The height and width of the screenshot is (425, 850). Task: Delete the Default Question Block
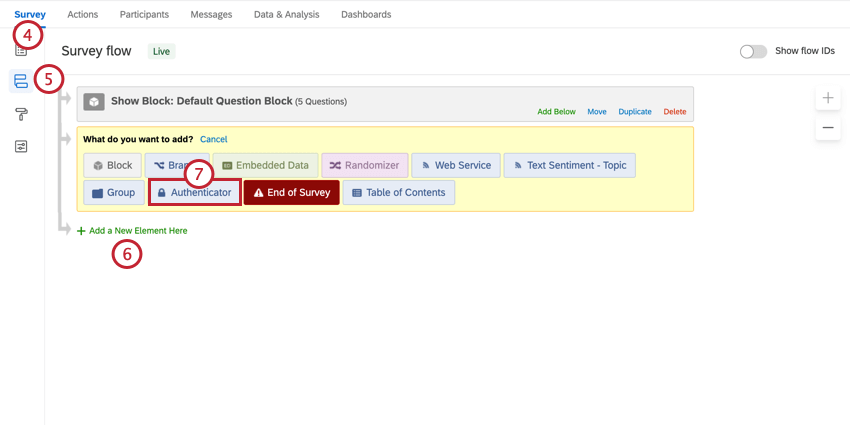675,112
